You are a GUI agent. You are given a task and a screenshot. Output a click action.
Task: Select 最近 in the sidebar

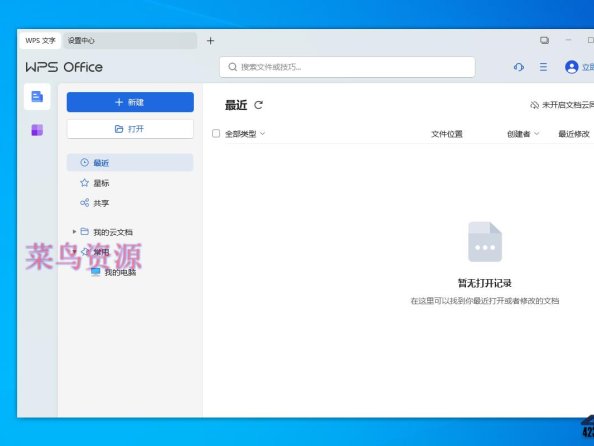[x=130, y=163]
